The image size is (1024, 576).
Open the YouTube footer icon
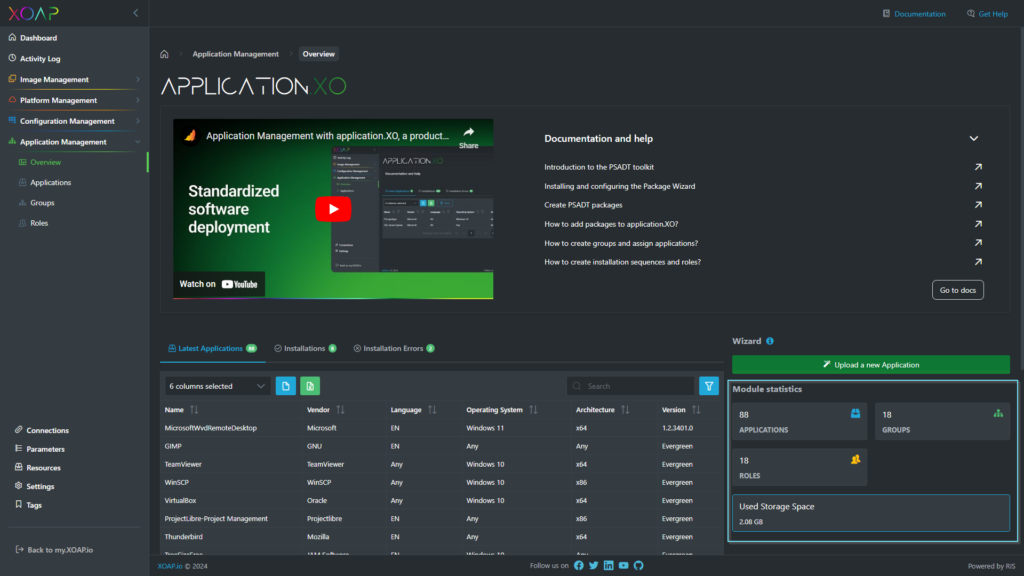click(x=624, y=566)
